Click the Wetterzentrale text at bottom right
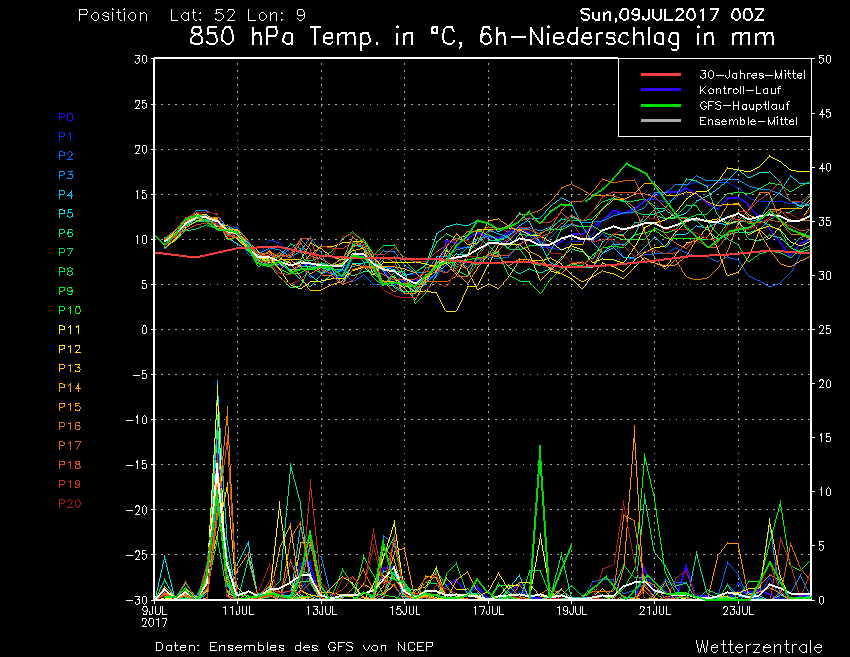 (759, 647)
